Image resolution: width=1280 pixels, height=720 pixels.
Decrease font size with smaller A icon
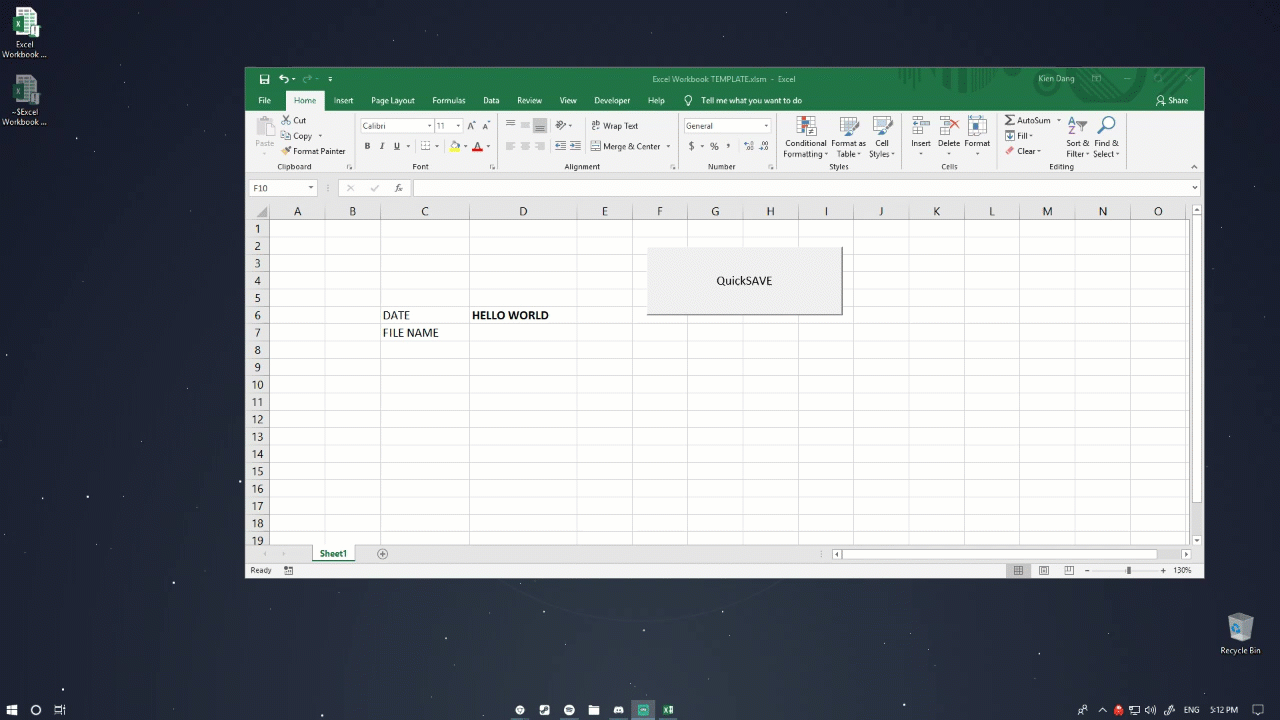tap(486, 126)
